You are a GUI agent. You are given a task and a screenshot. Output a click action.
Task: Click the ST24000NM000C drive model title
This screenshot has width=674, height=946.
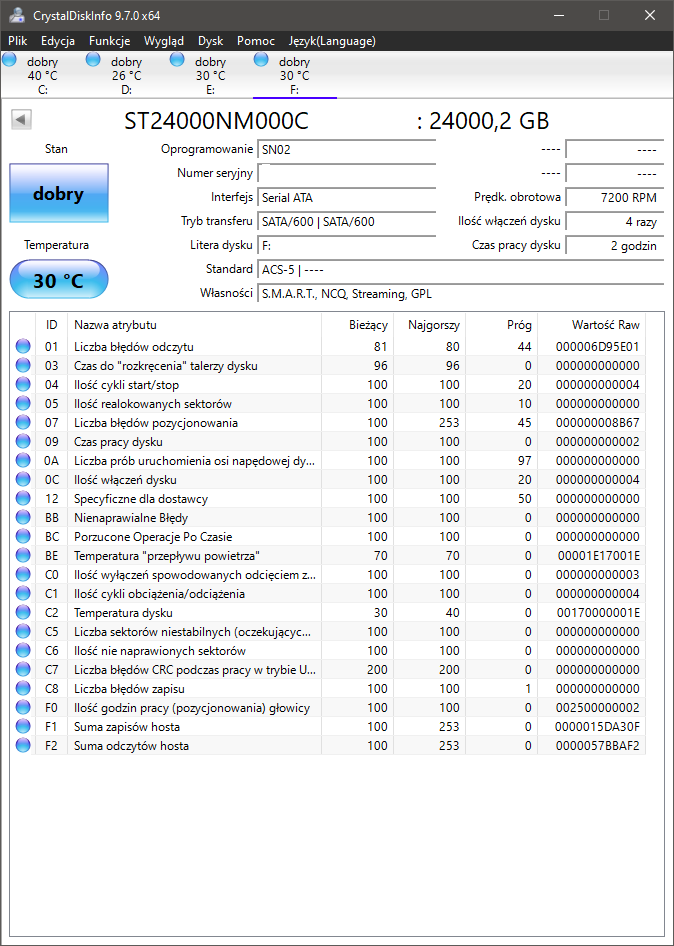(216, 121)
